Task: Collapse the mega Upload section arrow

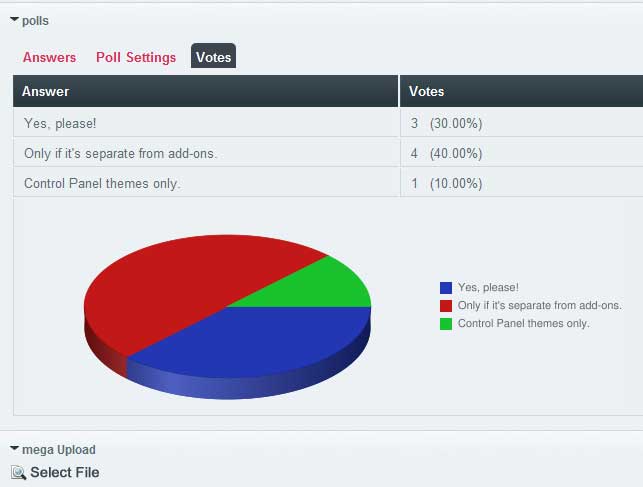Action: [14, 448]
